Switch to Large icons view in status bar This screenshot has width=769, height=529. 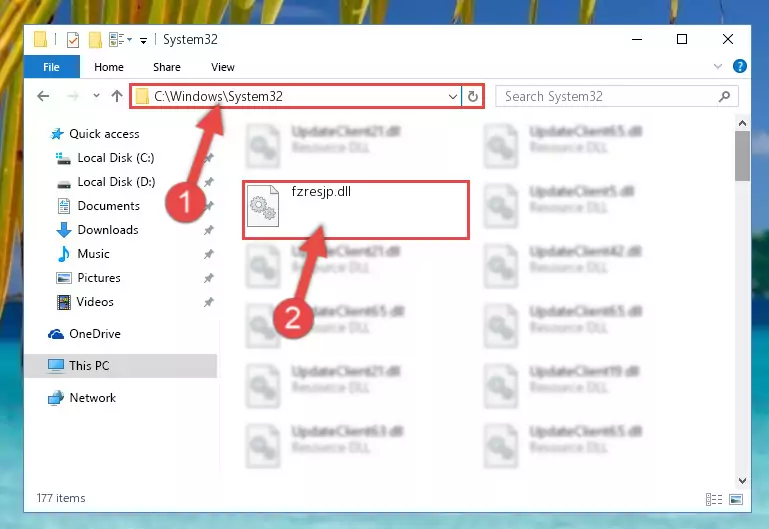[x=736, y=499]
